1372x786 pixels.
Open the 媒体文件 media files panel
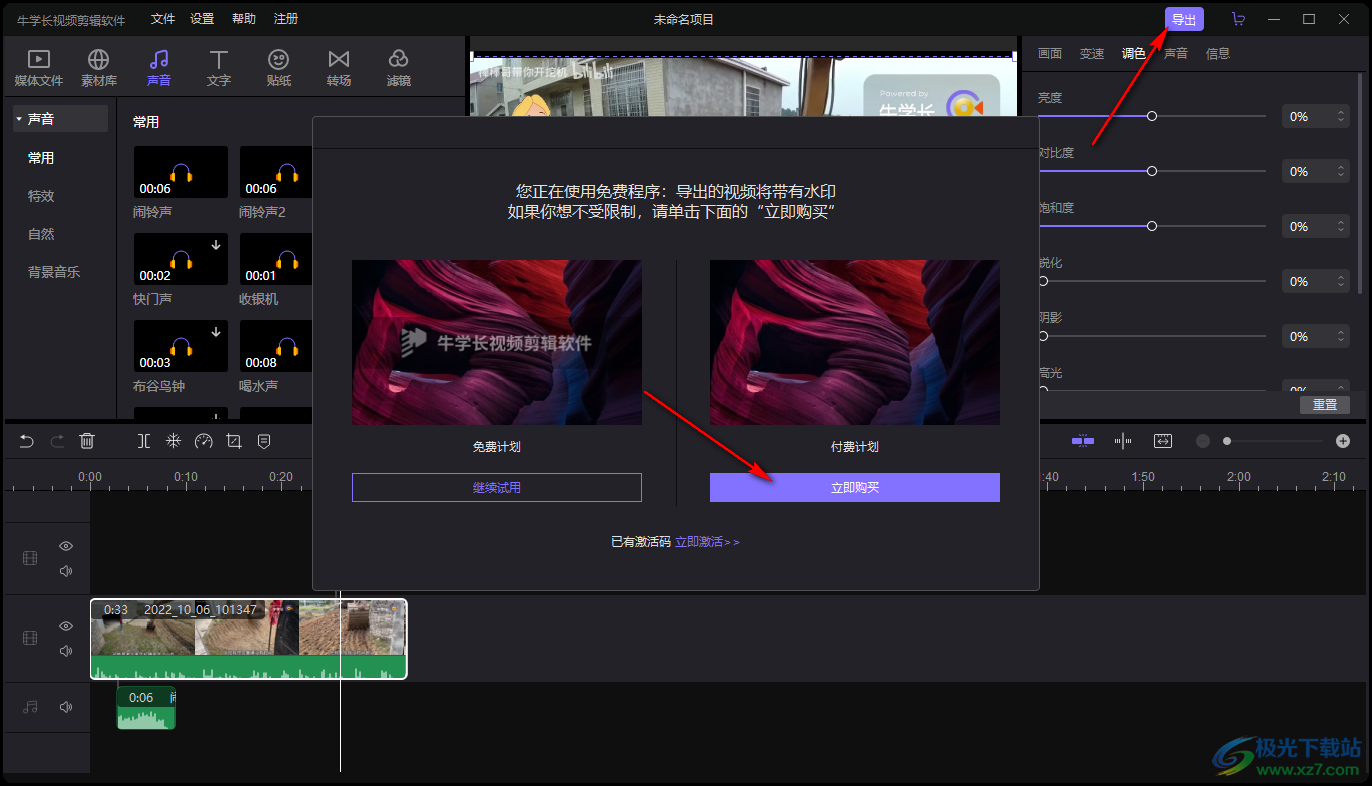pyautogui.click(x=38, y=67)
